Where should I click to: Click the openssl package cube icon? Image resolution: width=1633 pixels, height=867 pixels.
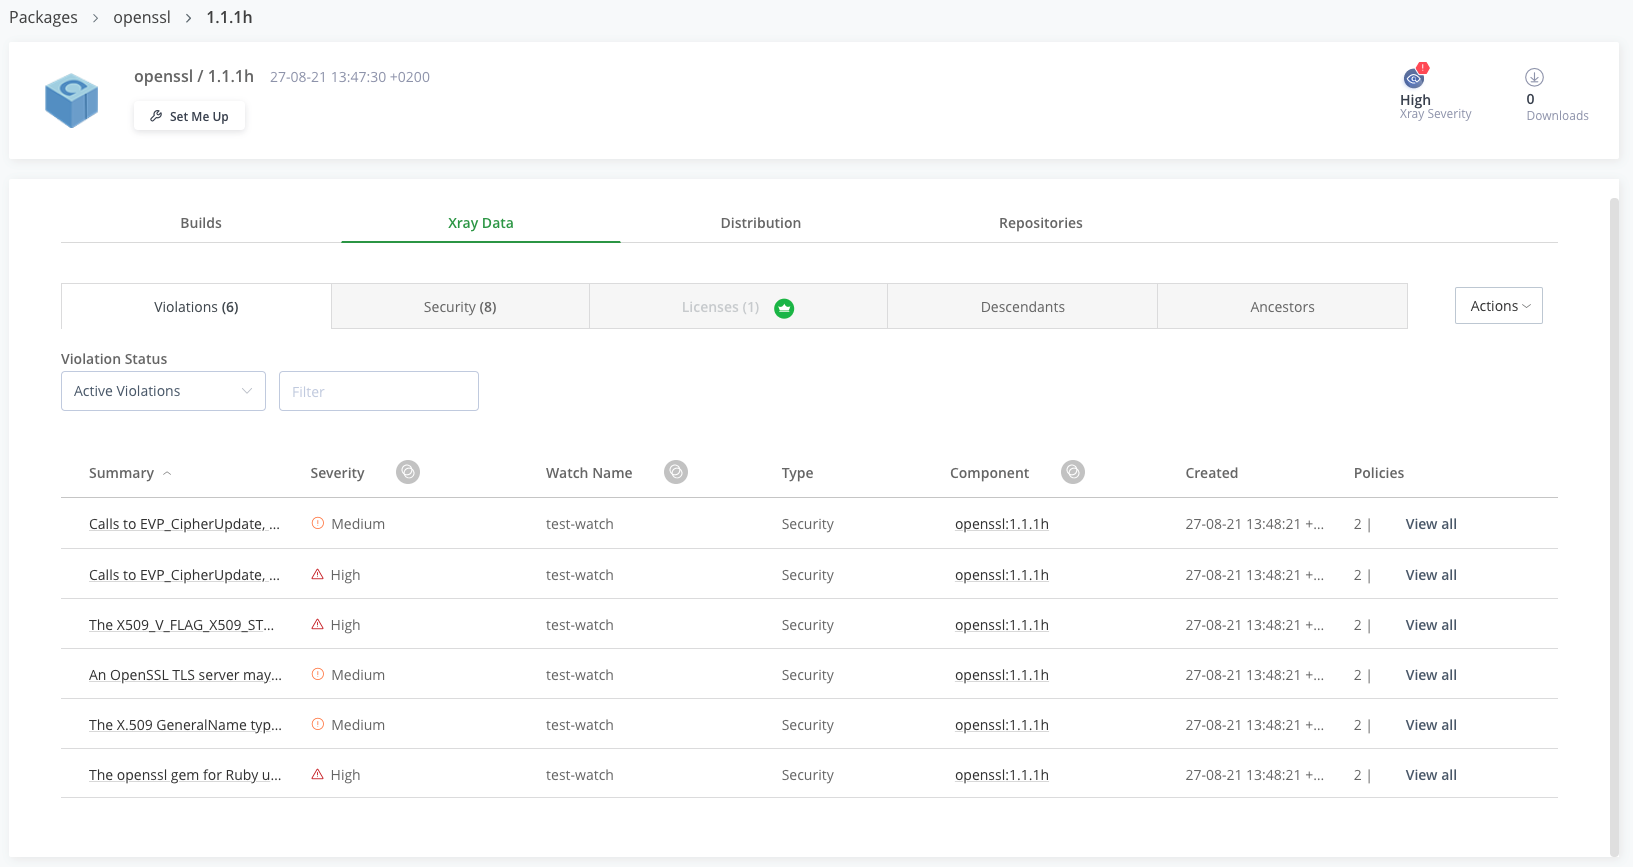72,100
